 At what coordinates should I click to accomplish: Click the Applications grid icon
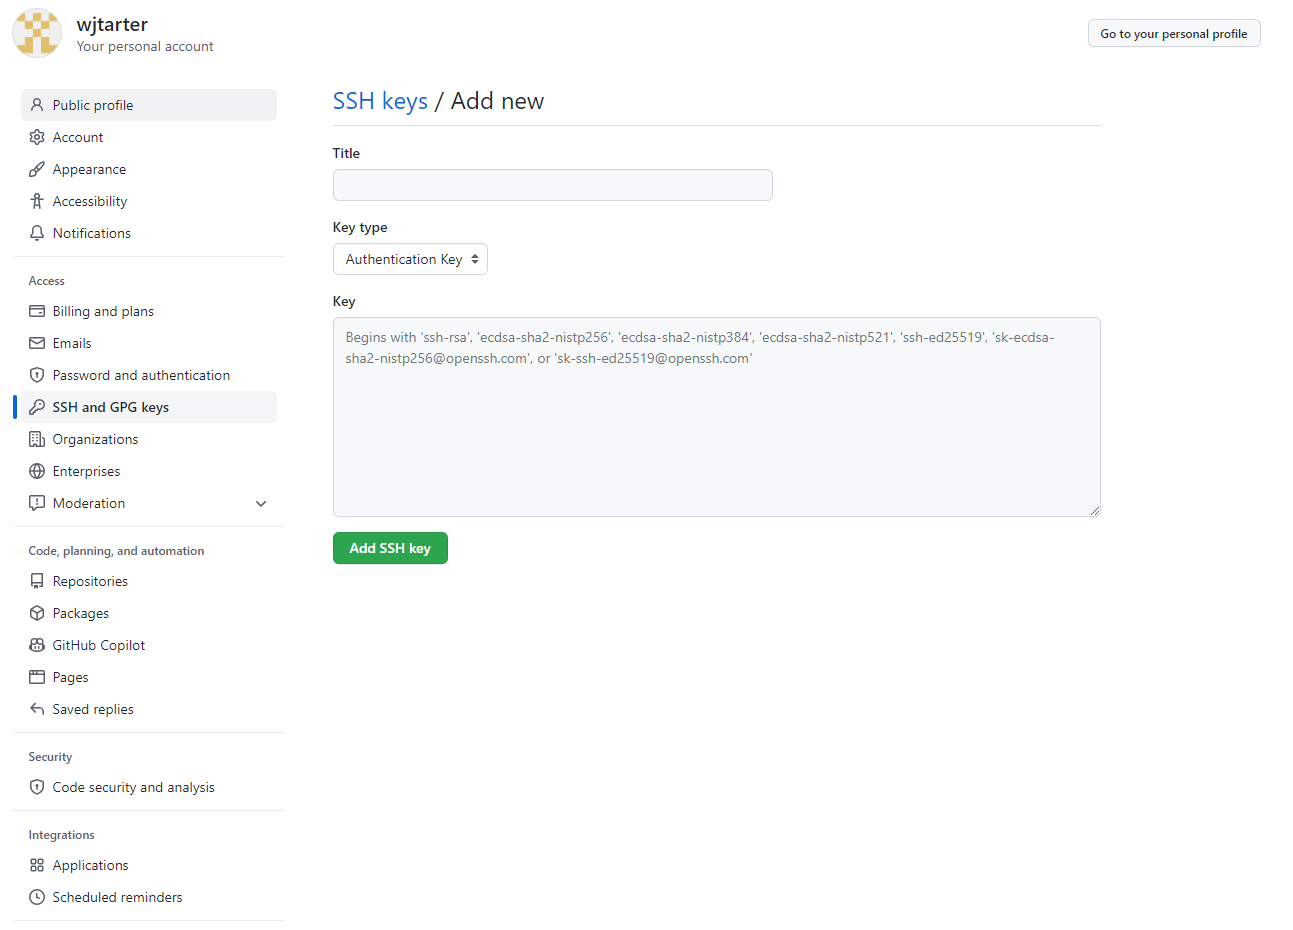tap(37, 865)
